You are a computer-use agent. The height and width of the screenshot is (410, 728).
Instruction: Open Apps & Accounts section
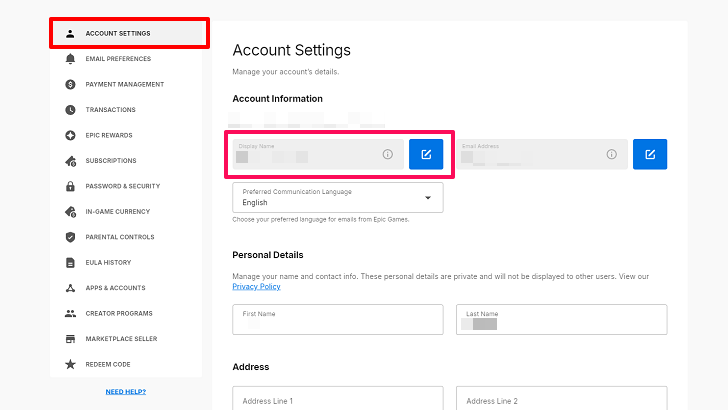coord(126,288)
